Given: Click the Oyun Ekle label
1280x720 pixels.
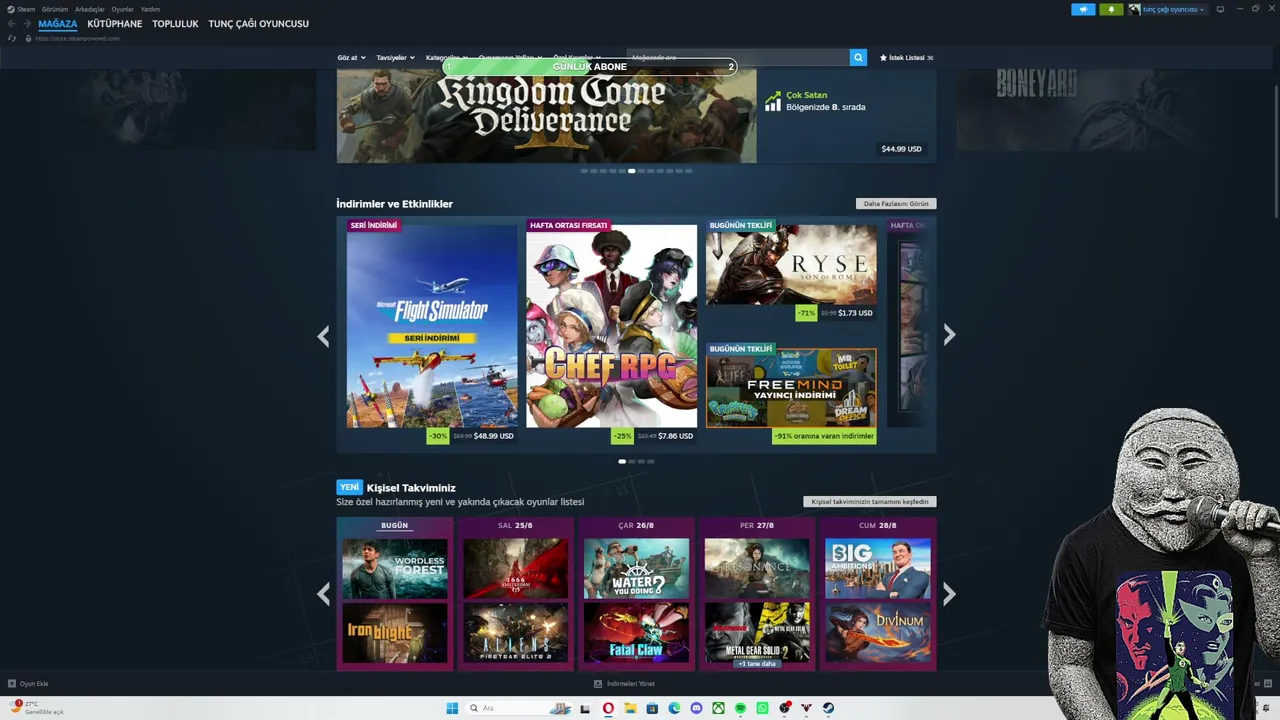Looking at the screenshot, I should [x=34, y=684].
